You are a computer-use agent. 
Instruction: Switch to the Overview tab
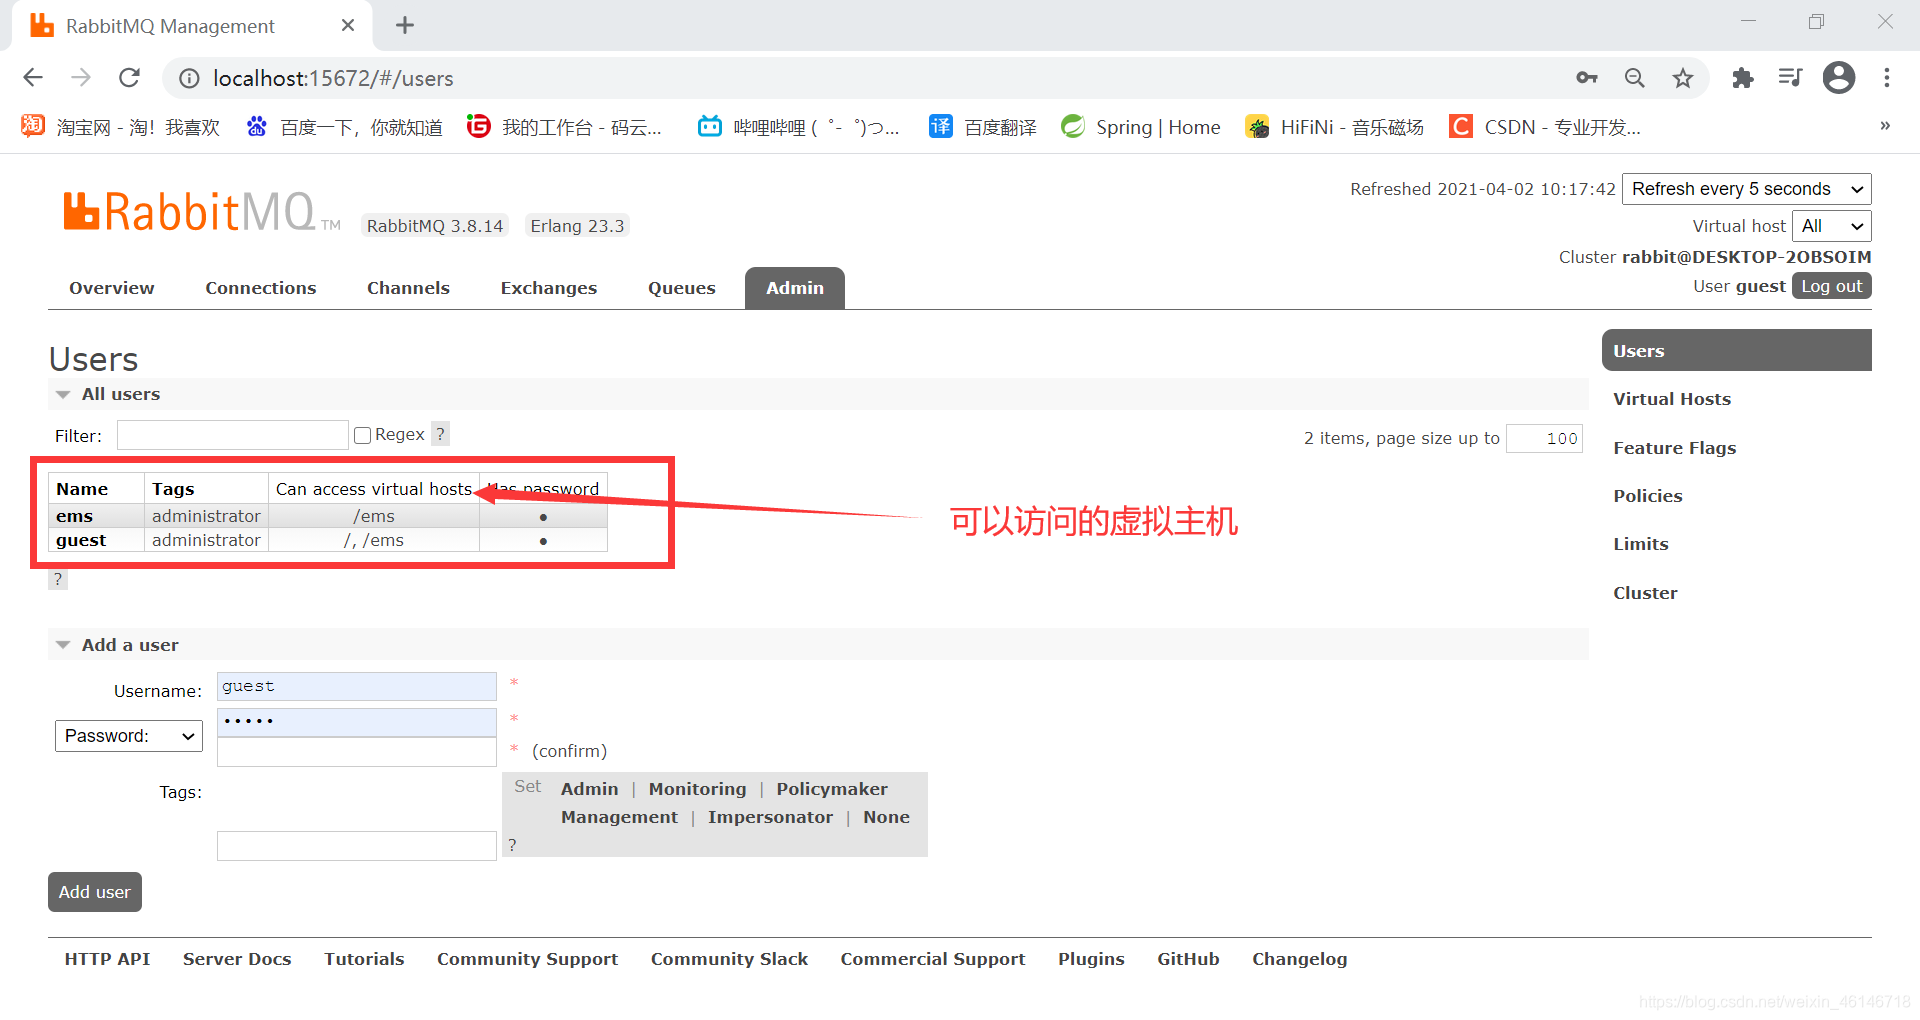(x=112, y=288)
